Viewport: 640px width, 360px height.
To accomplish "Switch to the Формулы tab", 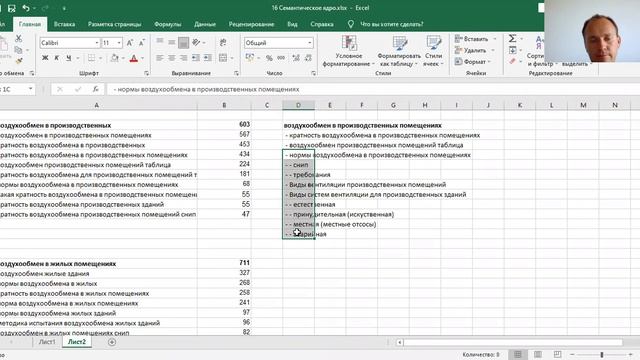I will coord(168,24).
